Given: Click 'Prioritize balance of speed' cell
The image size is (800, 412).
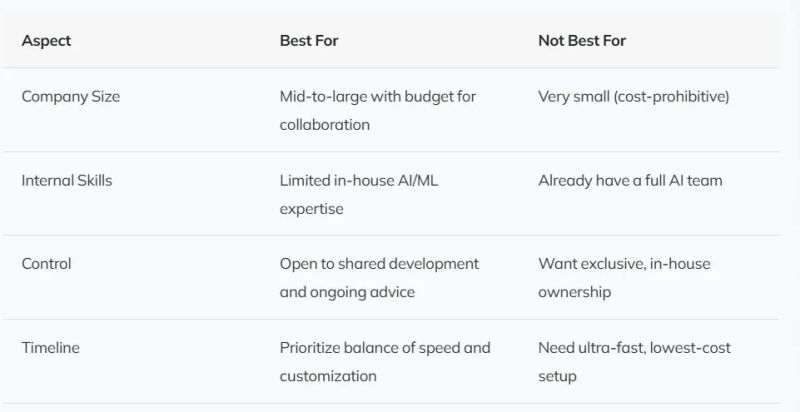Looking at the screenshot, I should 385,348.
